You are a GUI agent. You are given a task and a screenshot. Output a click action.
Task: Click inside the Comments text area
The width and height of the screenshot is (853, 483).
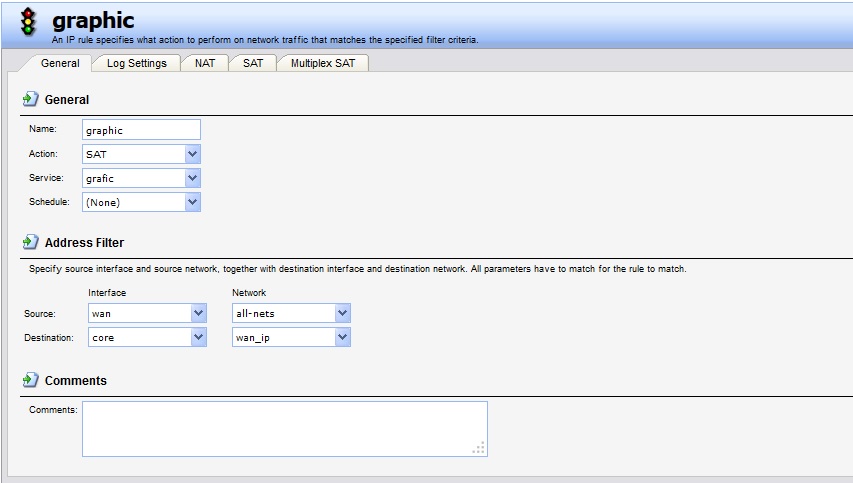(284, 428)
